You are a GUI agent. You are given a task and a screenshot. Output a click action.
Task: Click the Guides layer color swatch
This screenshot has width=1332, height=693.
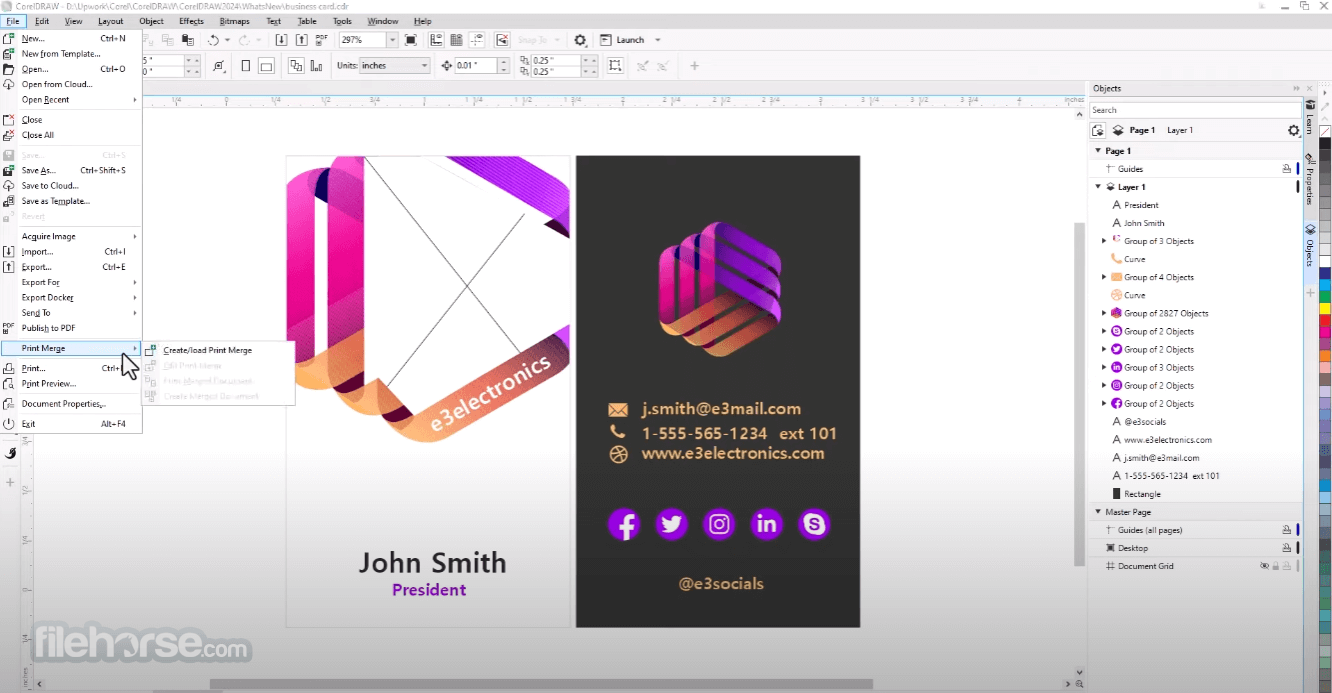[1298, 169]
